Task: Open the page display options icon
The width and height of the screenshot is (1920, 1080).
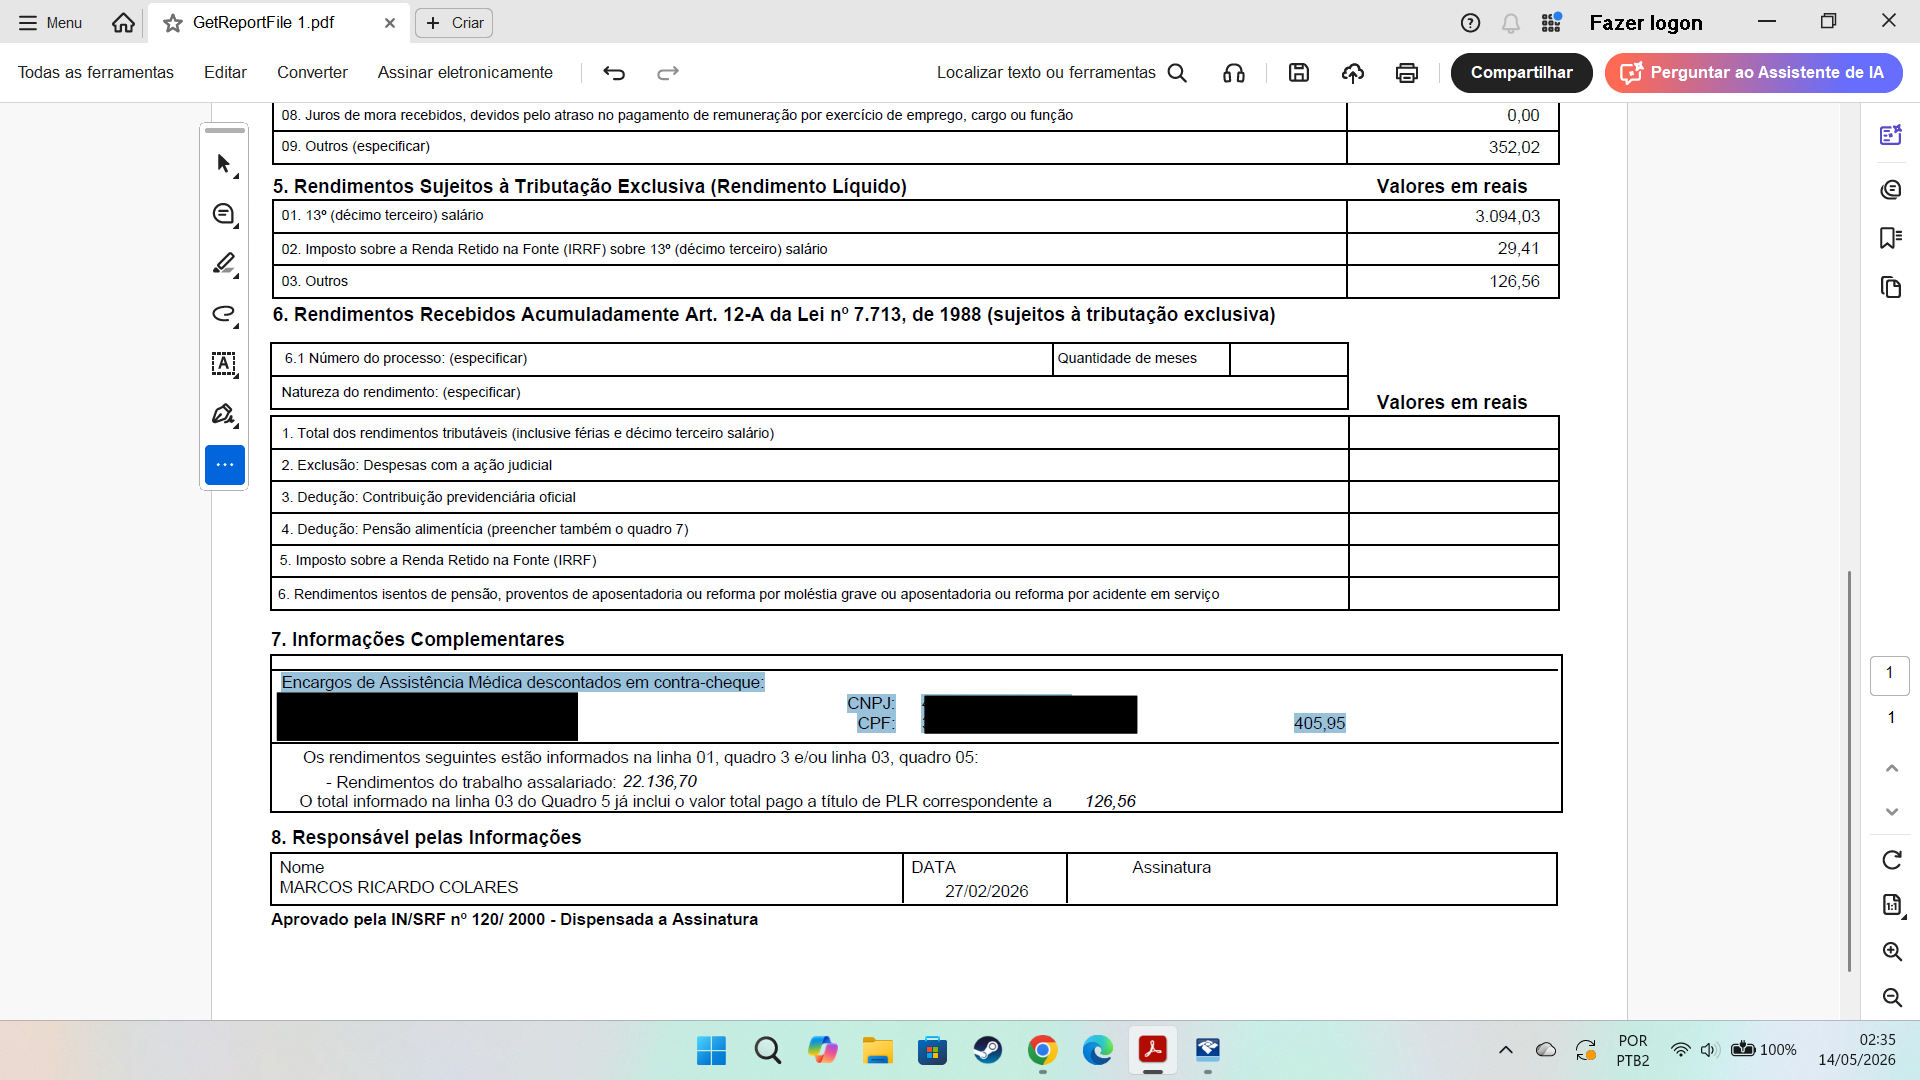Action: click(x=1891, y=905)
